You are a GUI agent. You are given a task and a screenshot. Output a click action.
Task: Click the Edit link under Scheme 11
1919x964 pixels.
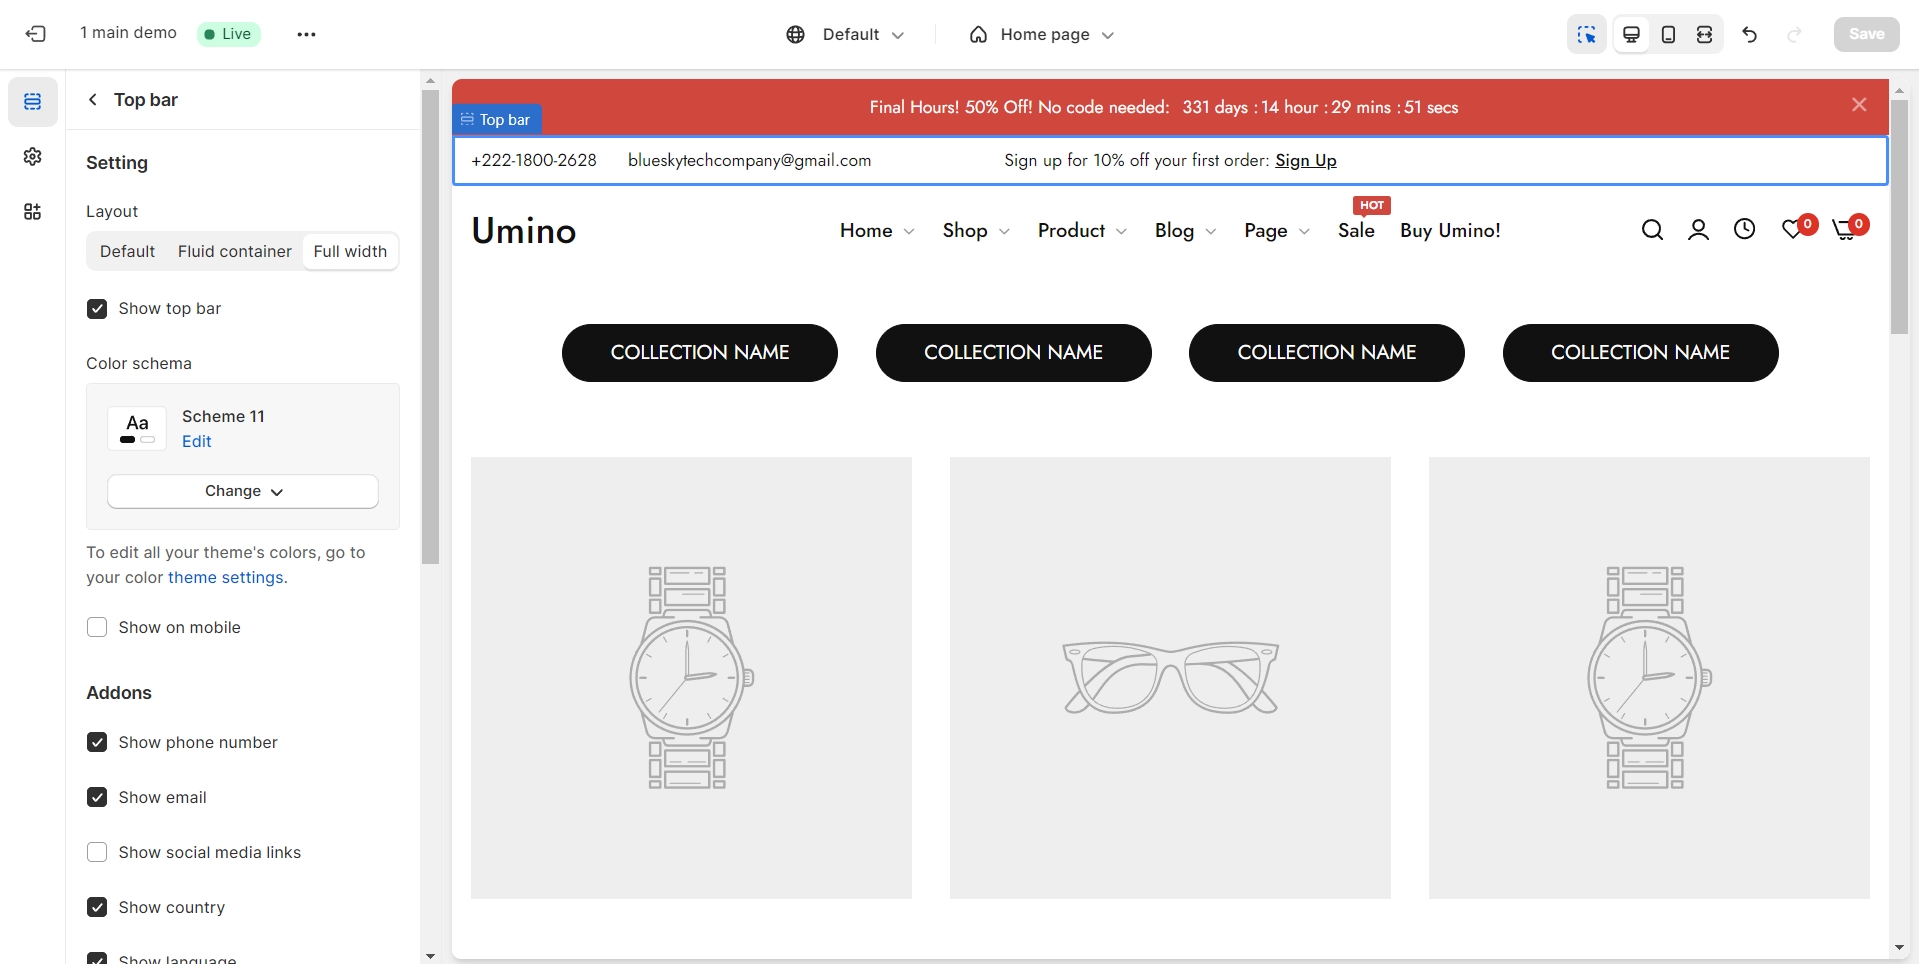tap(196, 442)
